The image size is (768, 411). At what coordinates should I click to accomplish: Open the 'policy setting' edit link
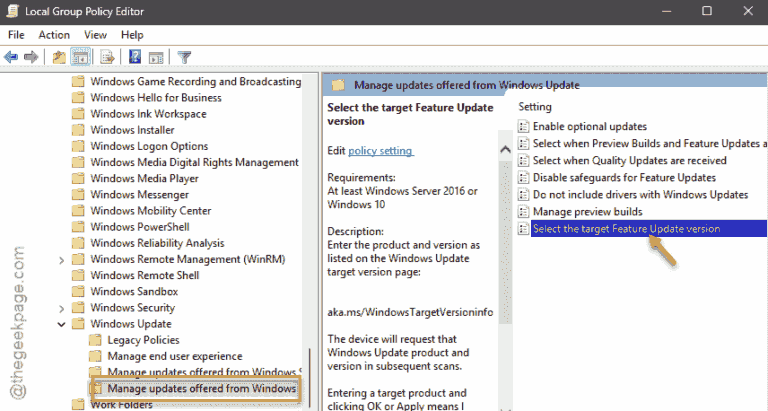(381, 151)
